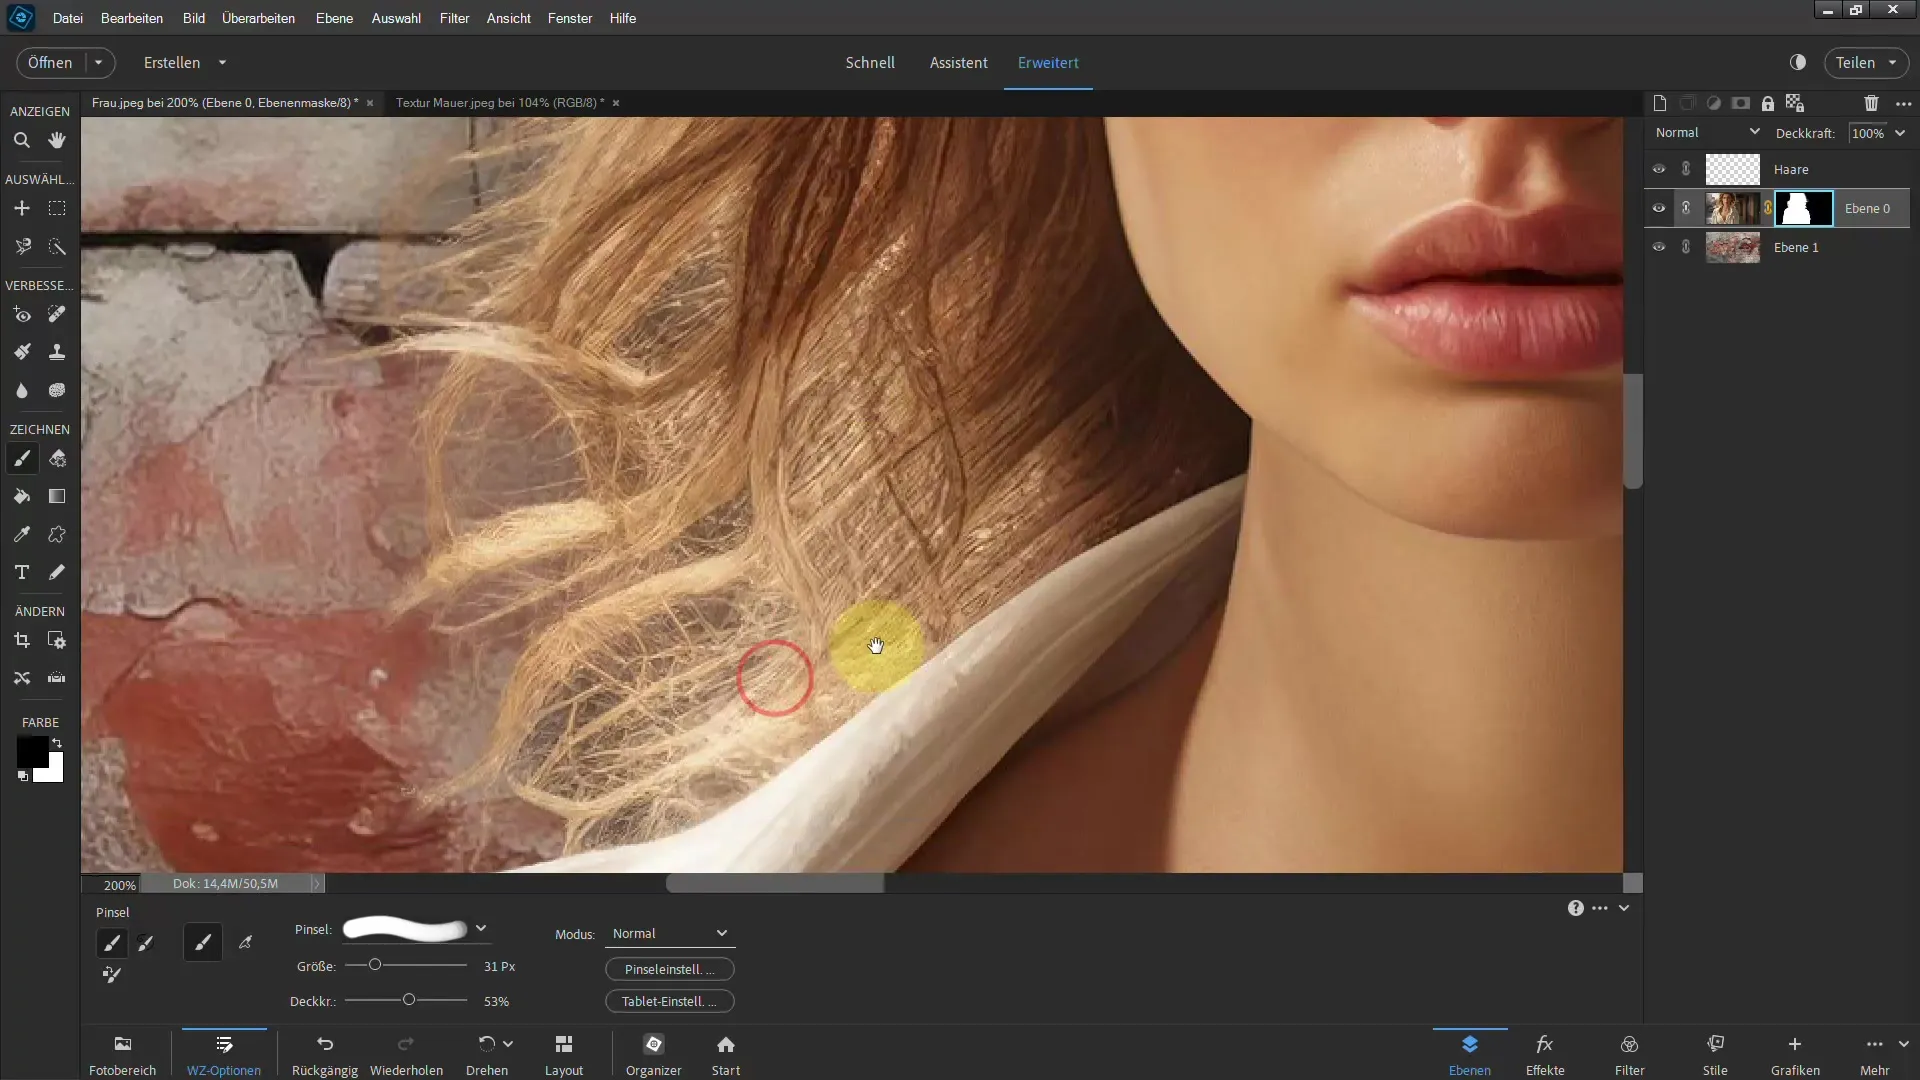The height and width of the screenshot is (1080, 1920).
Task: Select the Gradient tool
Action: [57, 496]
